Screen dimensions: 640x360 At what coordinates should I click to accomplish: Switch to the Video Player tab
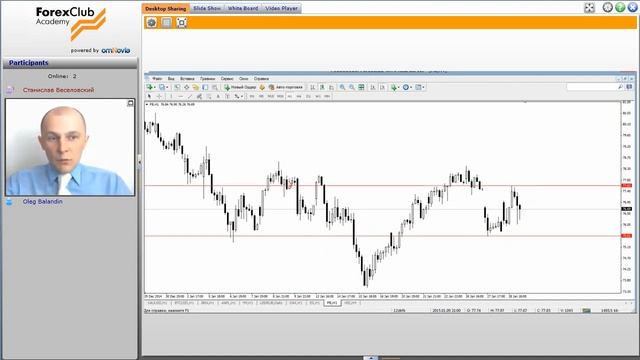click(x=281, y=8)
